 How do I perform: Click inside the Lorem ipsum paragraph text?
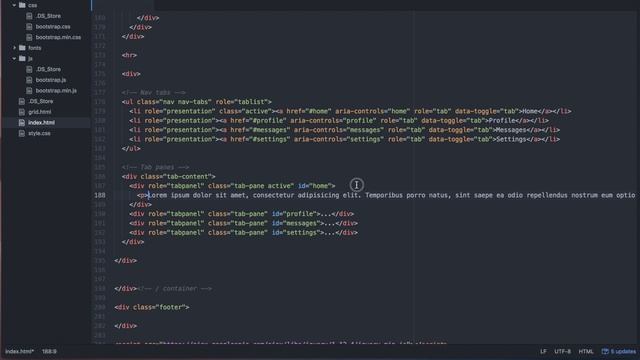(391, 195)
